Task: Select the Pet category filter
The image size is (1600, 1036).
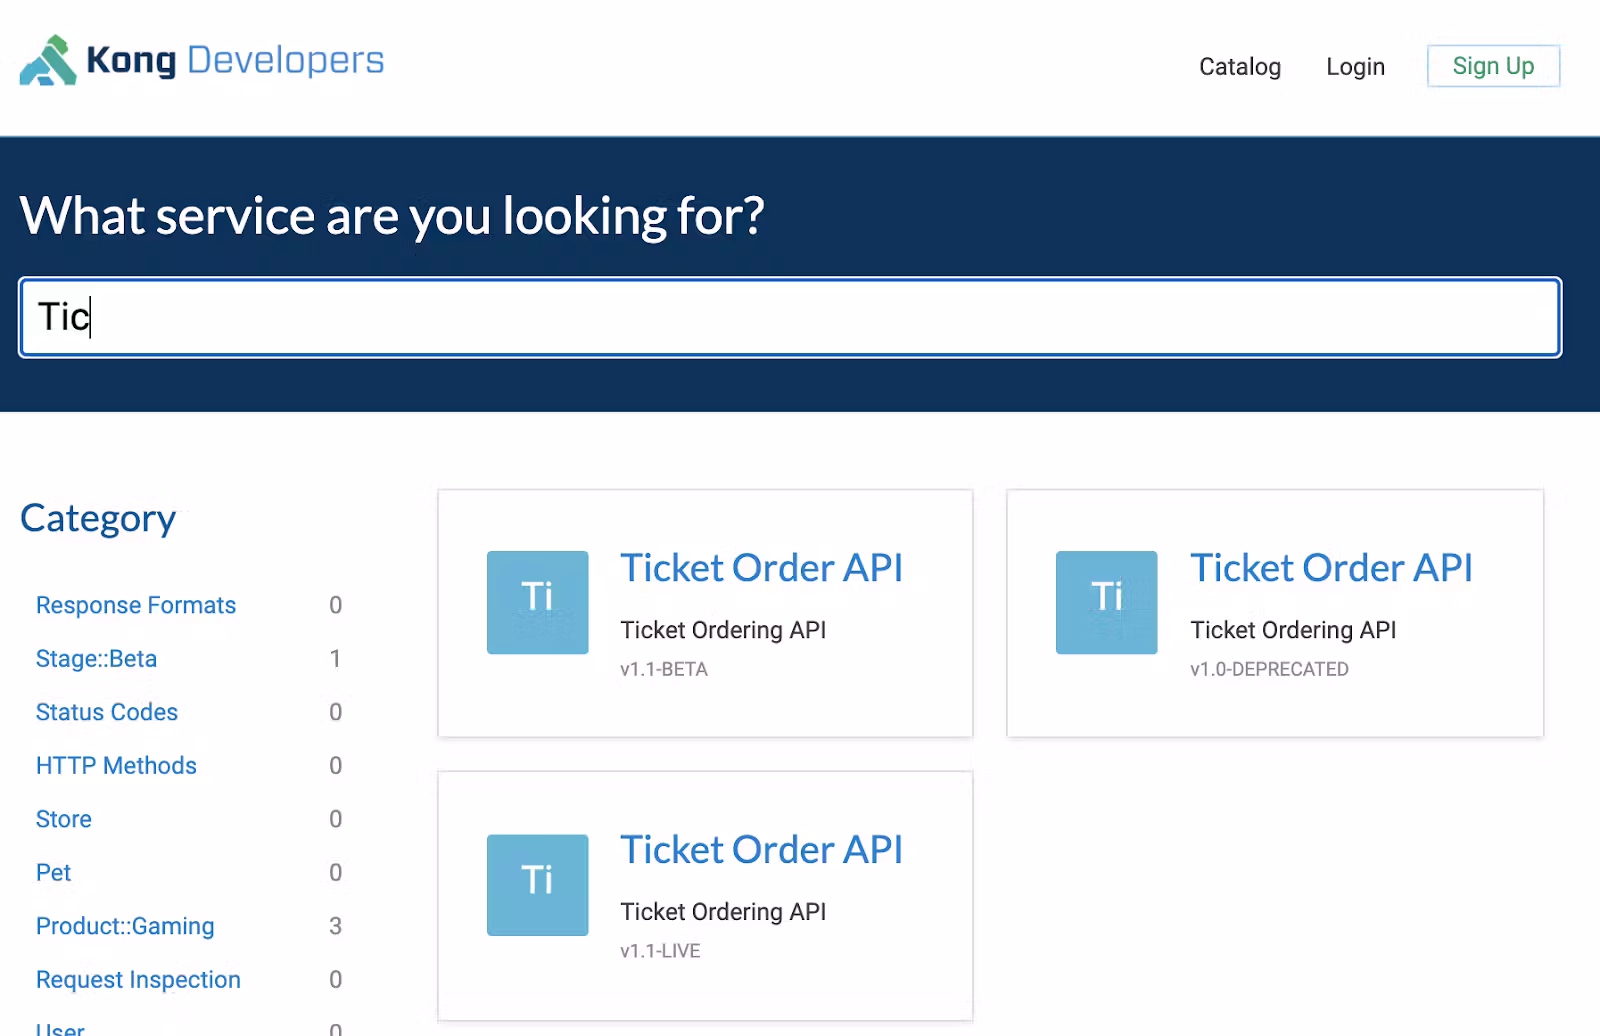Action: (54, 873)
